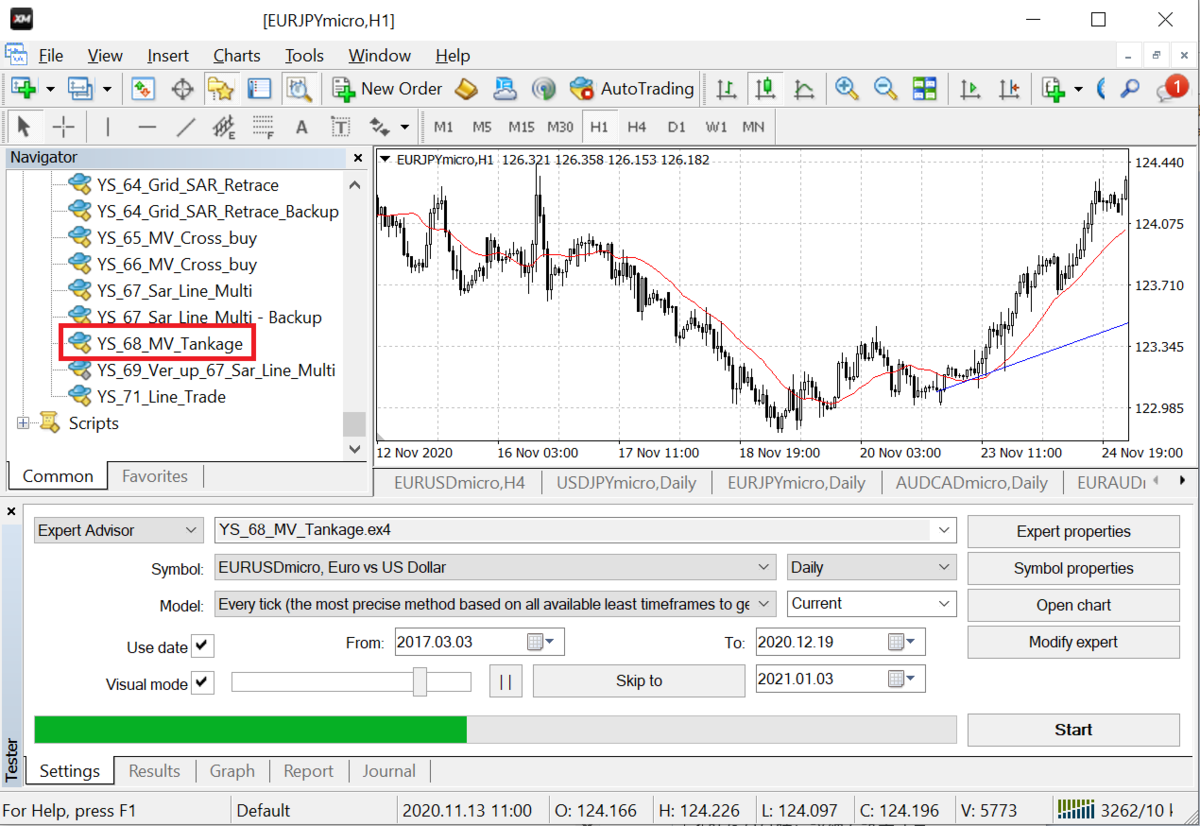Toggle the Use date checkbox
This screenshot has width=1200, height=826.
tap(203, 647)
